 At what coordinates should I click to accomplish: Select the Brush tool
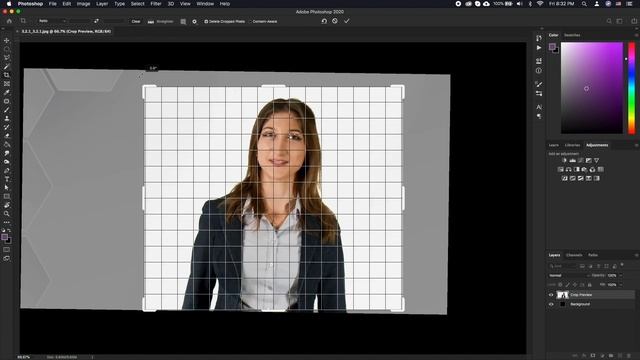pyautogui.click(x=7, y=110)
